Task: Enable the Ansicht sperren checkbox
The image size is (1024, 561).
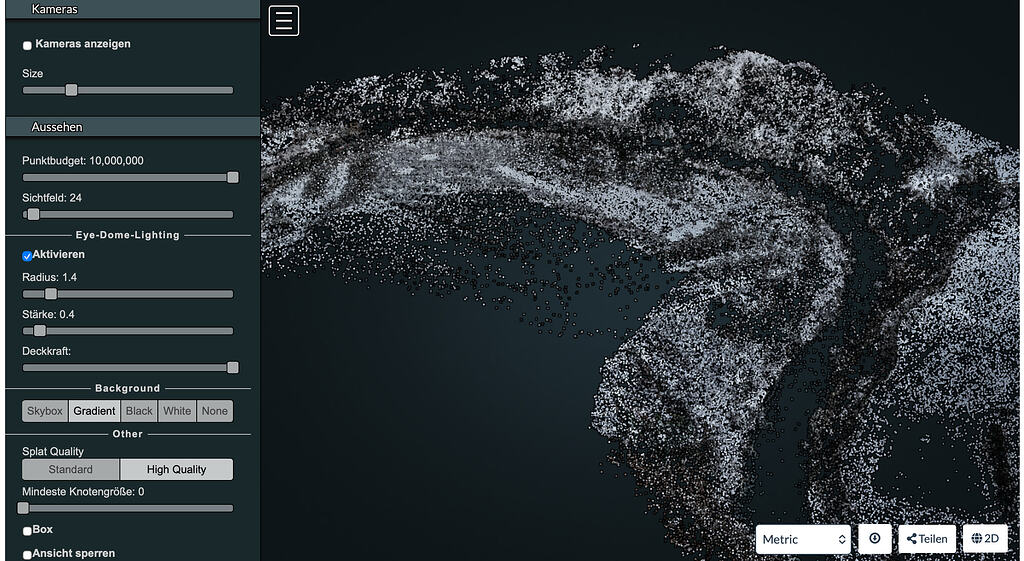Action: (x=27, y=554)
